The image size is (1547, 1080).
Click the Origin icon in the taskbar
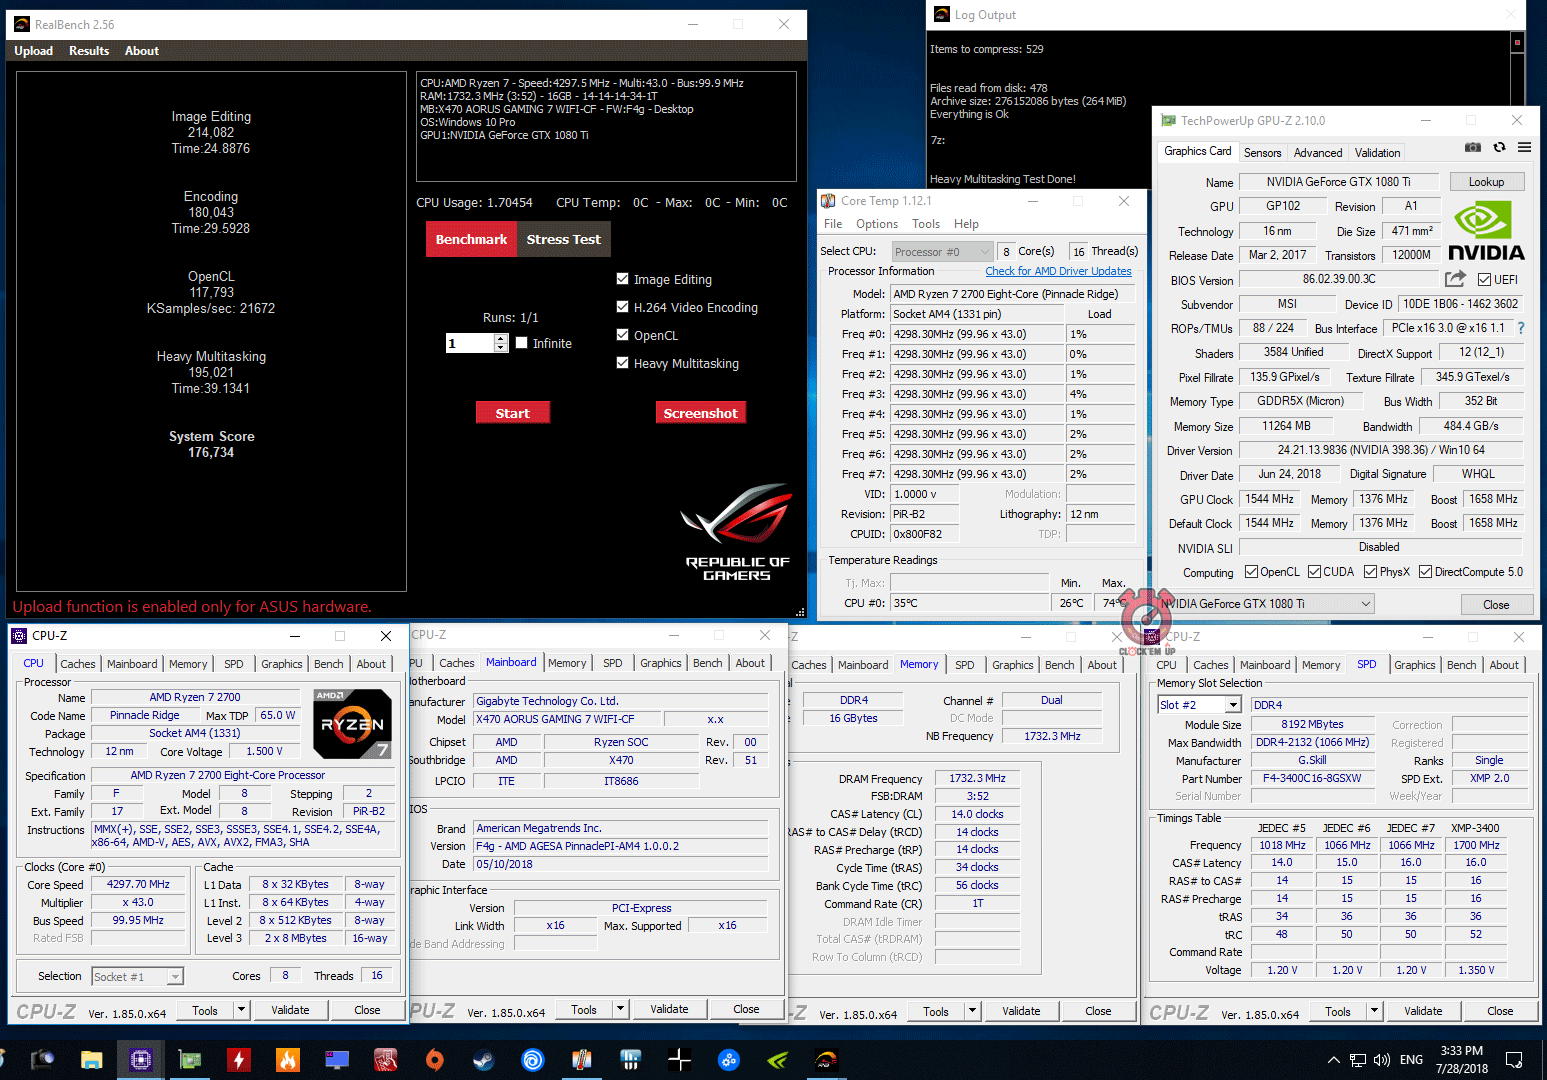[x=435, y=1060]
